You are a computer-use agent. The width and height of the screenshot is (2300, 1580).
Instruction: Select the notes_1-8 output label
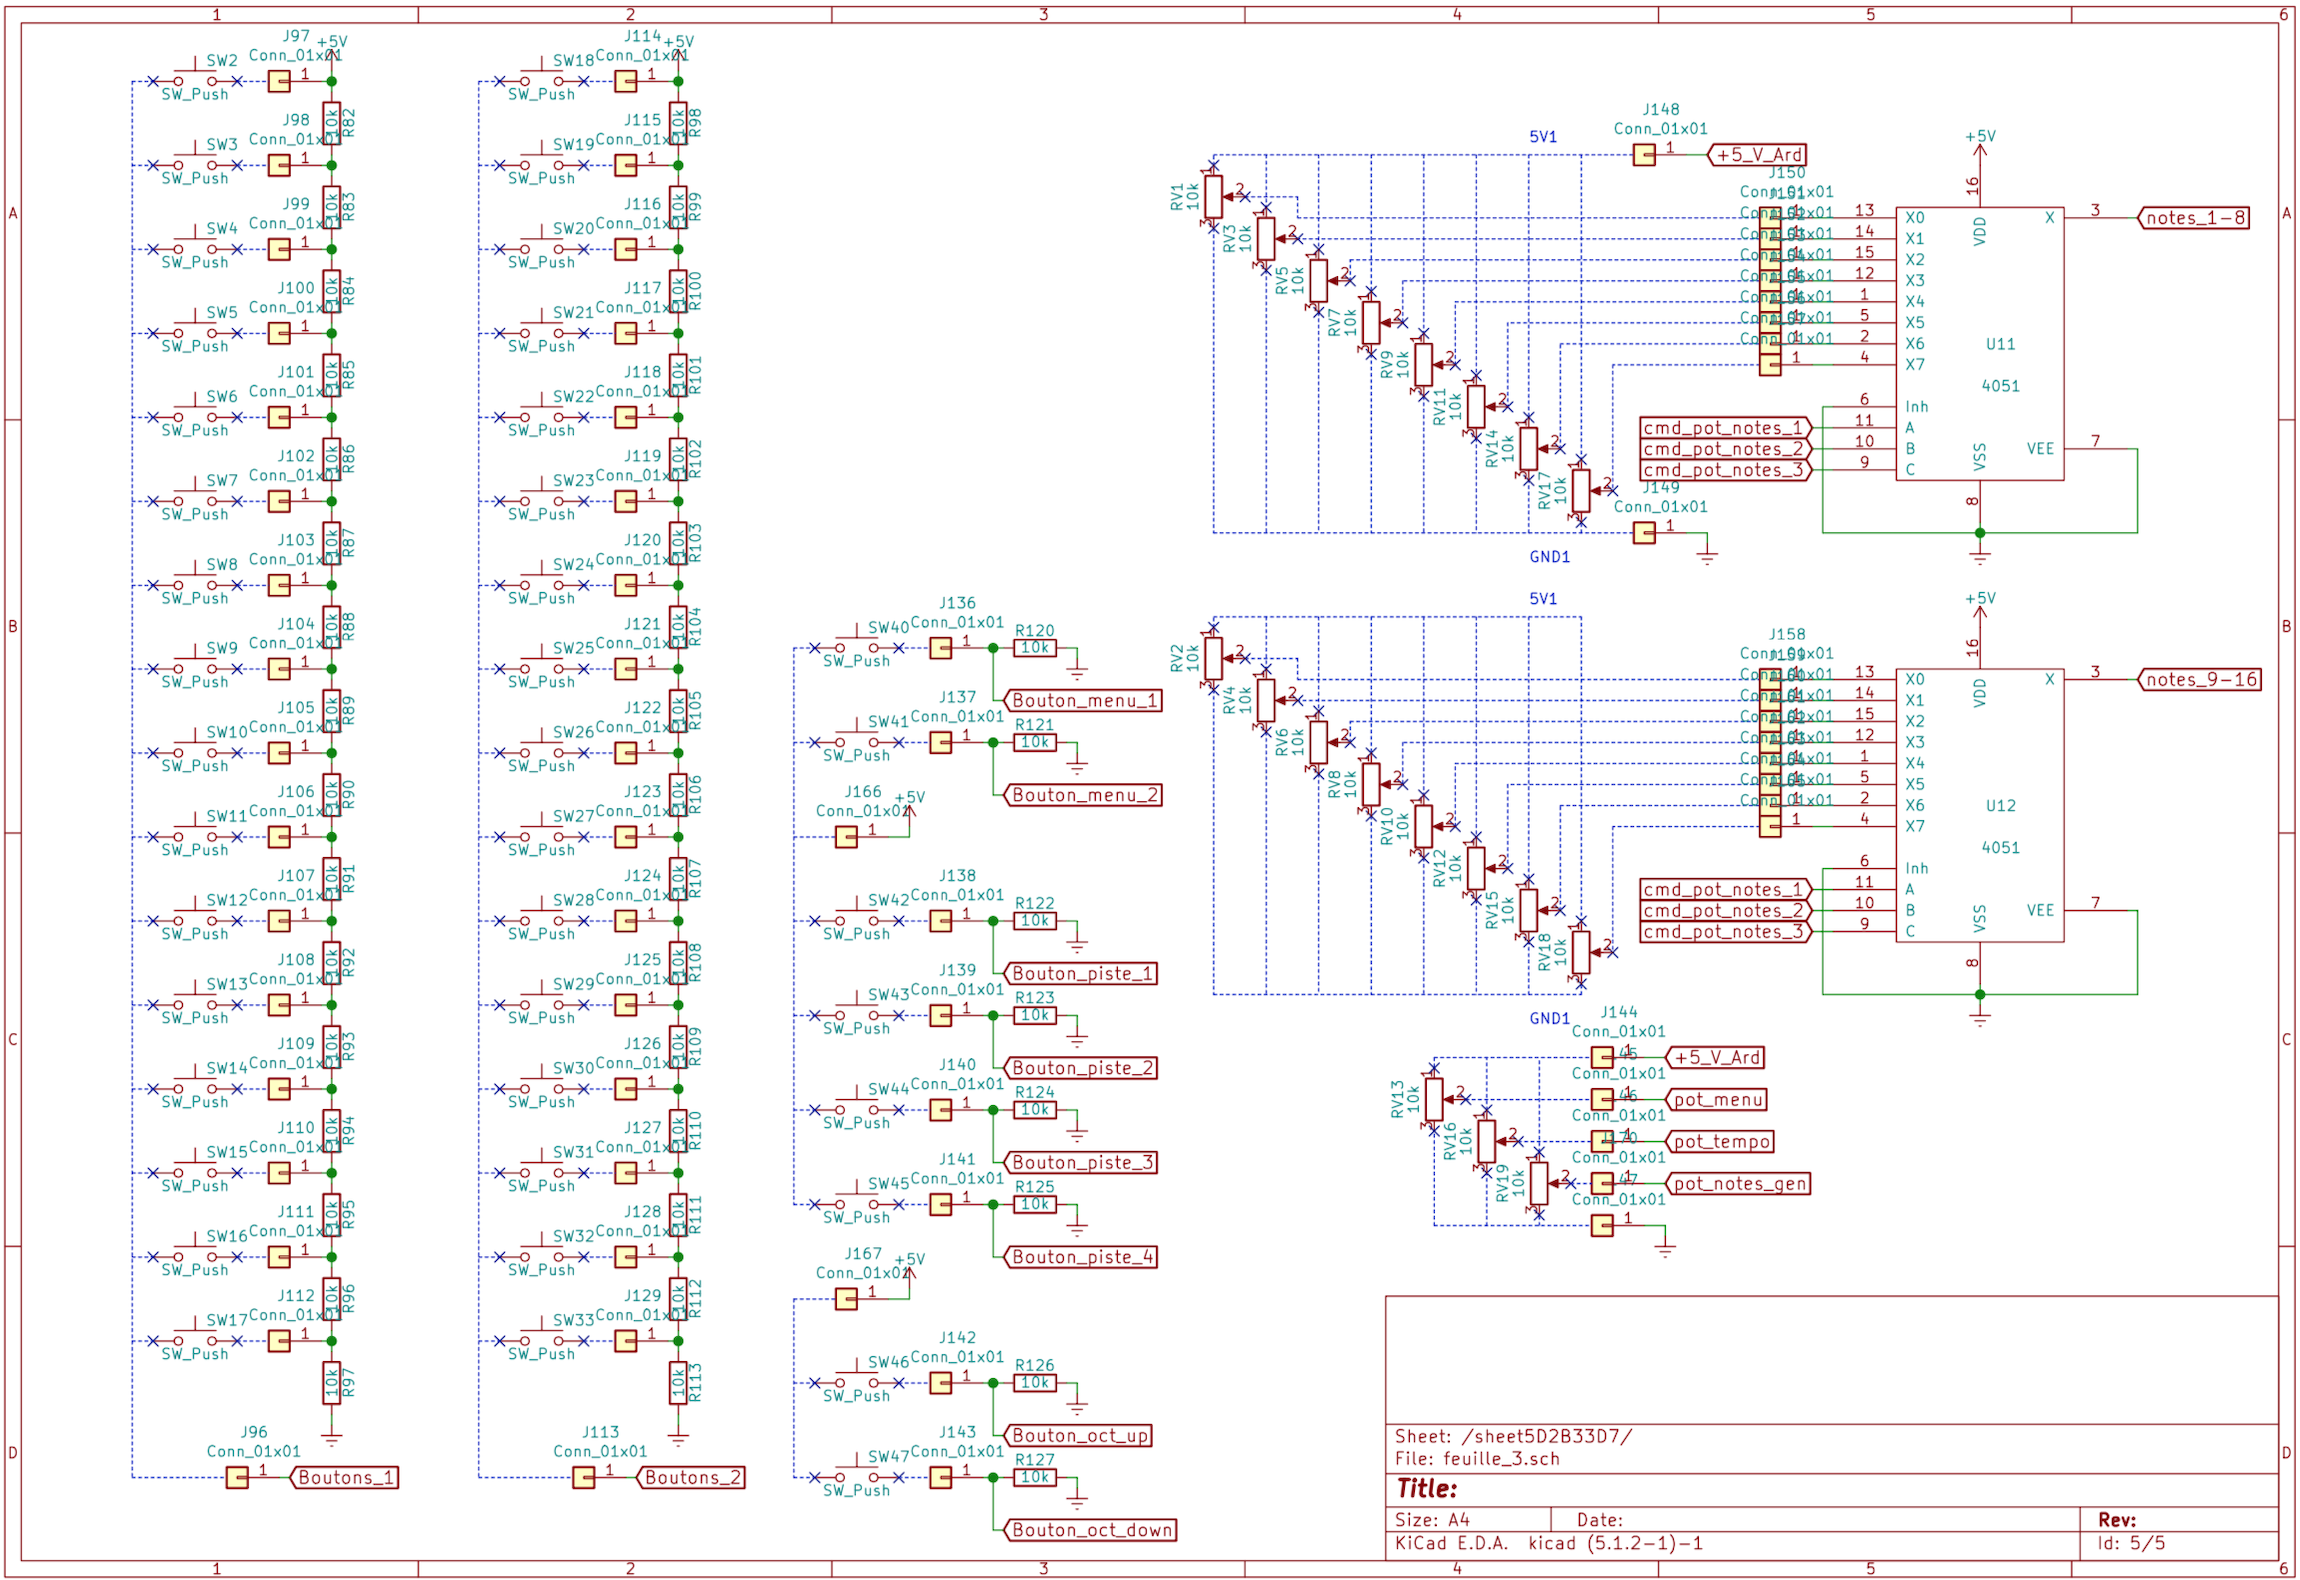(x=2194, y=218)
